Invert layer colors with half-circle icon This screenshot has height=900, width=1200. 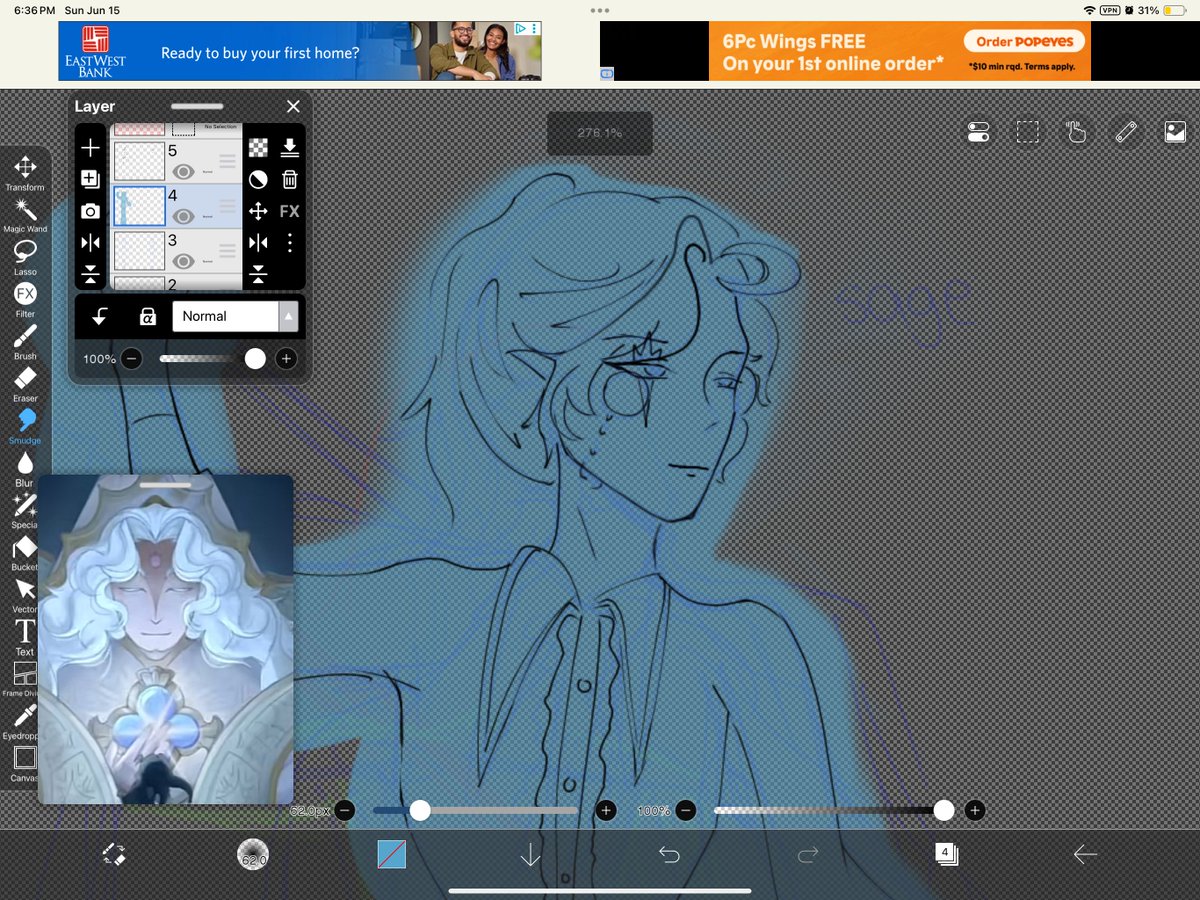pos(258,179)
